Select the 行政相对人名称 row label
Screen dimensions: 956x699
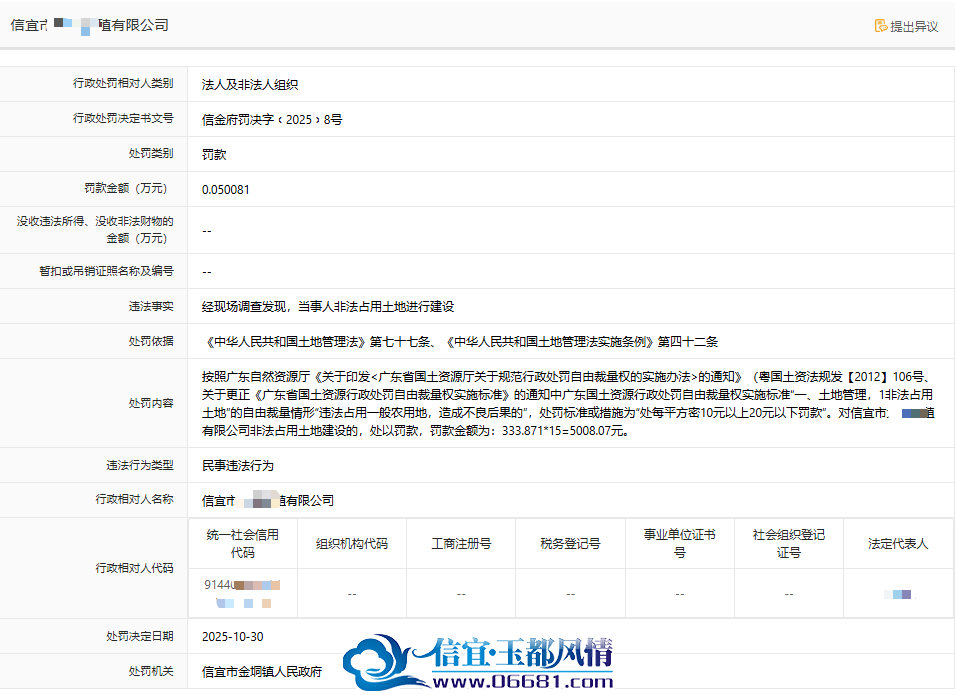click(x=134, y=499)
